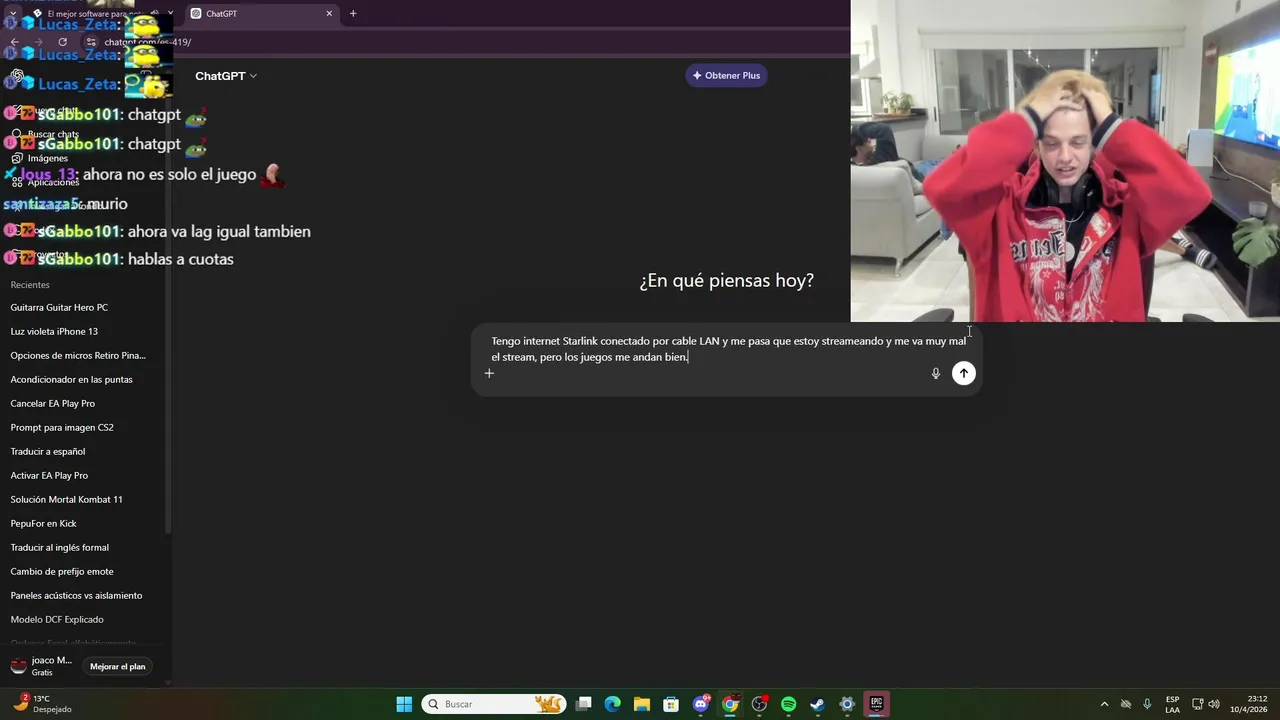Click Buscar chats in sidebar

(45, 134)
